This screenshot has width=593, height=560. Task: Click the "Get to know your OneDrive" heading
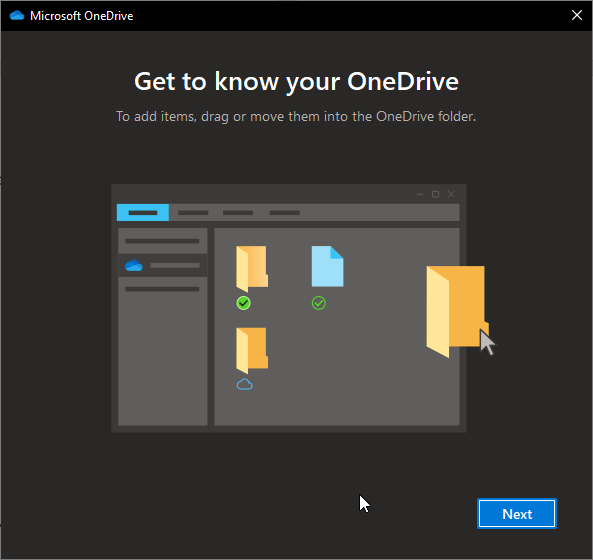[296, 82]
